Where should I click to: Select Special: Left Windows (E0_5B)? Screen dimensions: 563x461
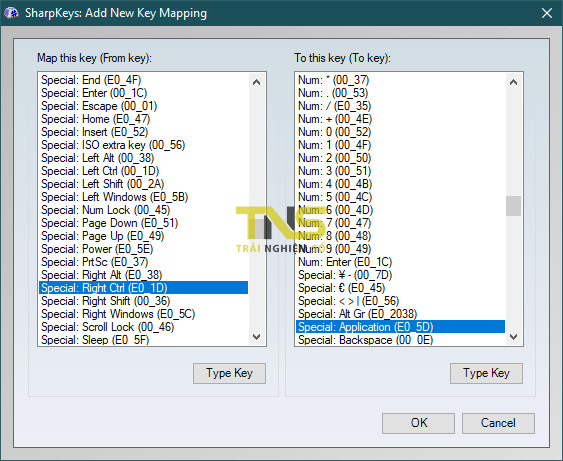143,197
